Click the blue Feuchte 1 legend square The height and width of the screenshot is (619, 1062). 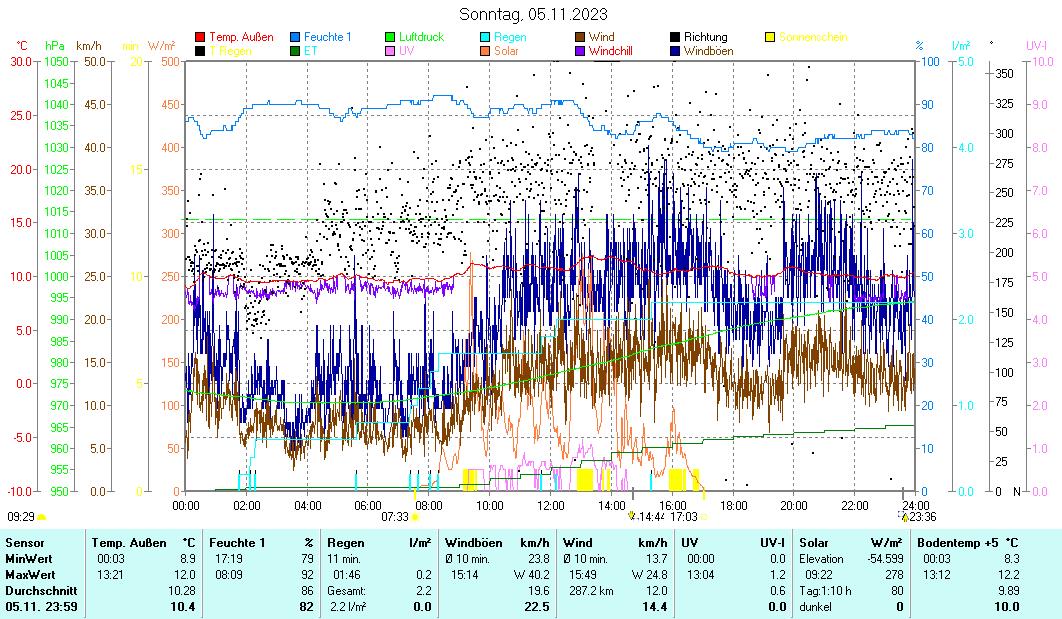(295, 37)
